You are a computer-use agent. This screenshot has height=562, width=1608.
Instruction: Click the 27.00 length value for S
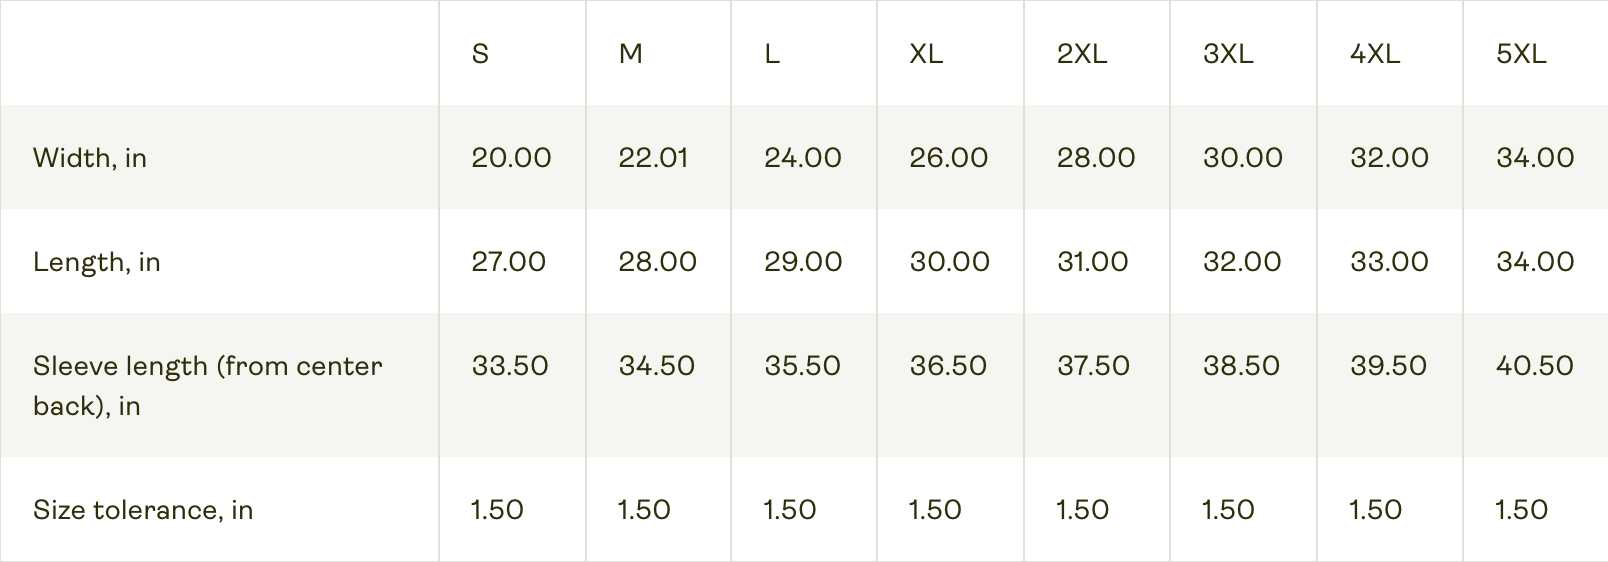tap(508, 262)
